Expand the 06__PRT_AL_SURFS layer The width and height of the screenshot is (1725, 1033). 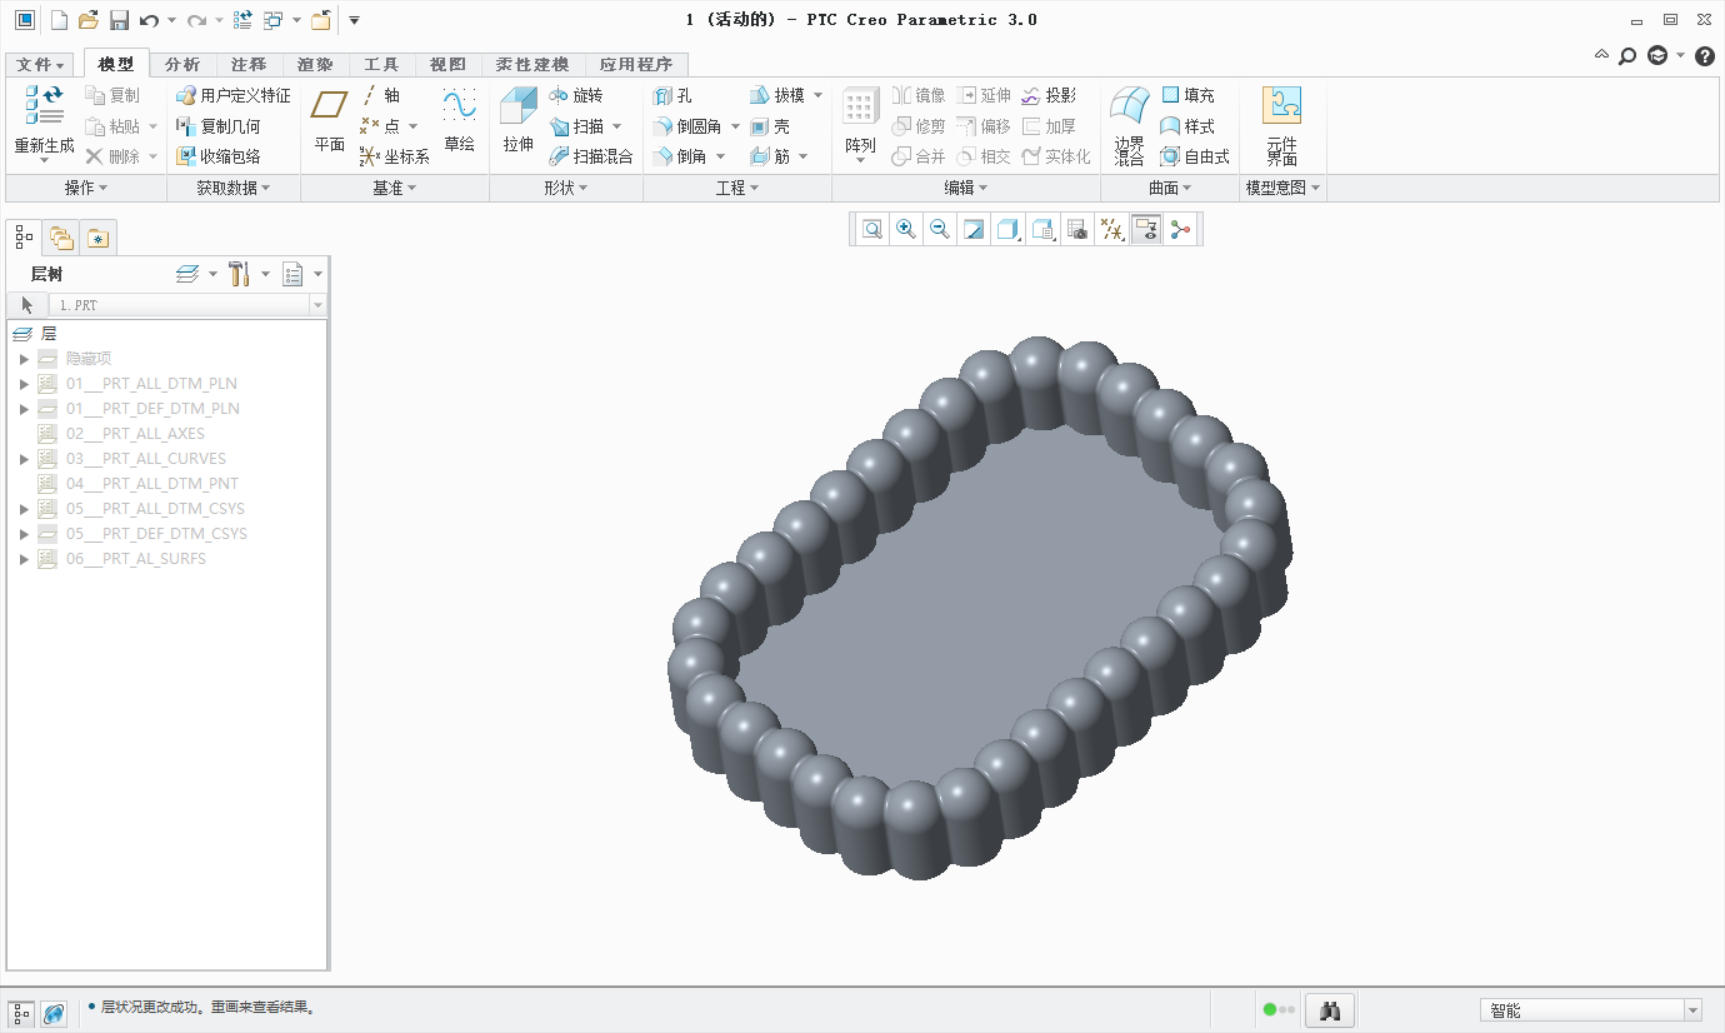(x=24, y=558)
